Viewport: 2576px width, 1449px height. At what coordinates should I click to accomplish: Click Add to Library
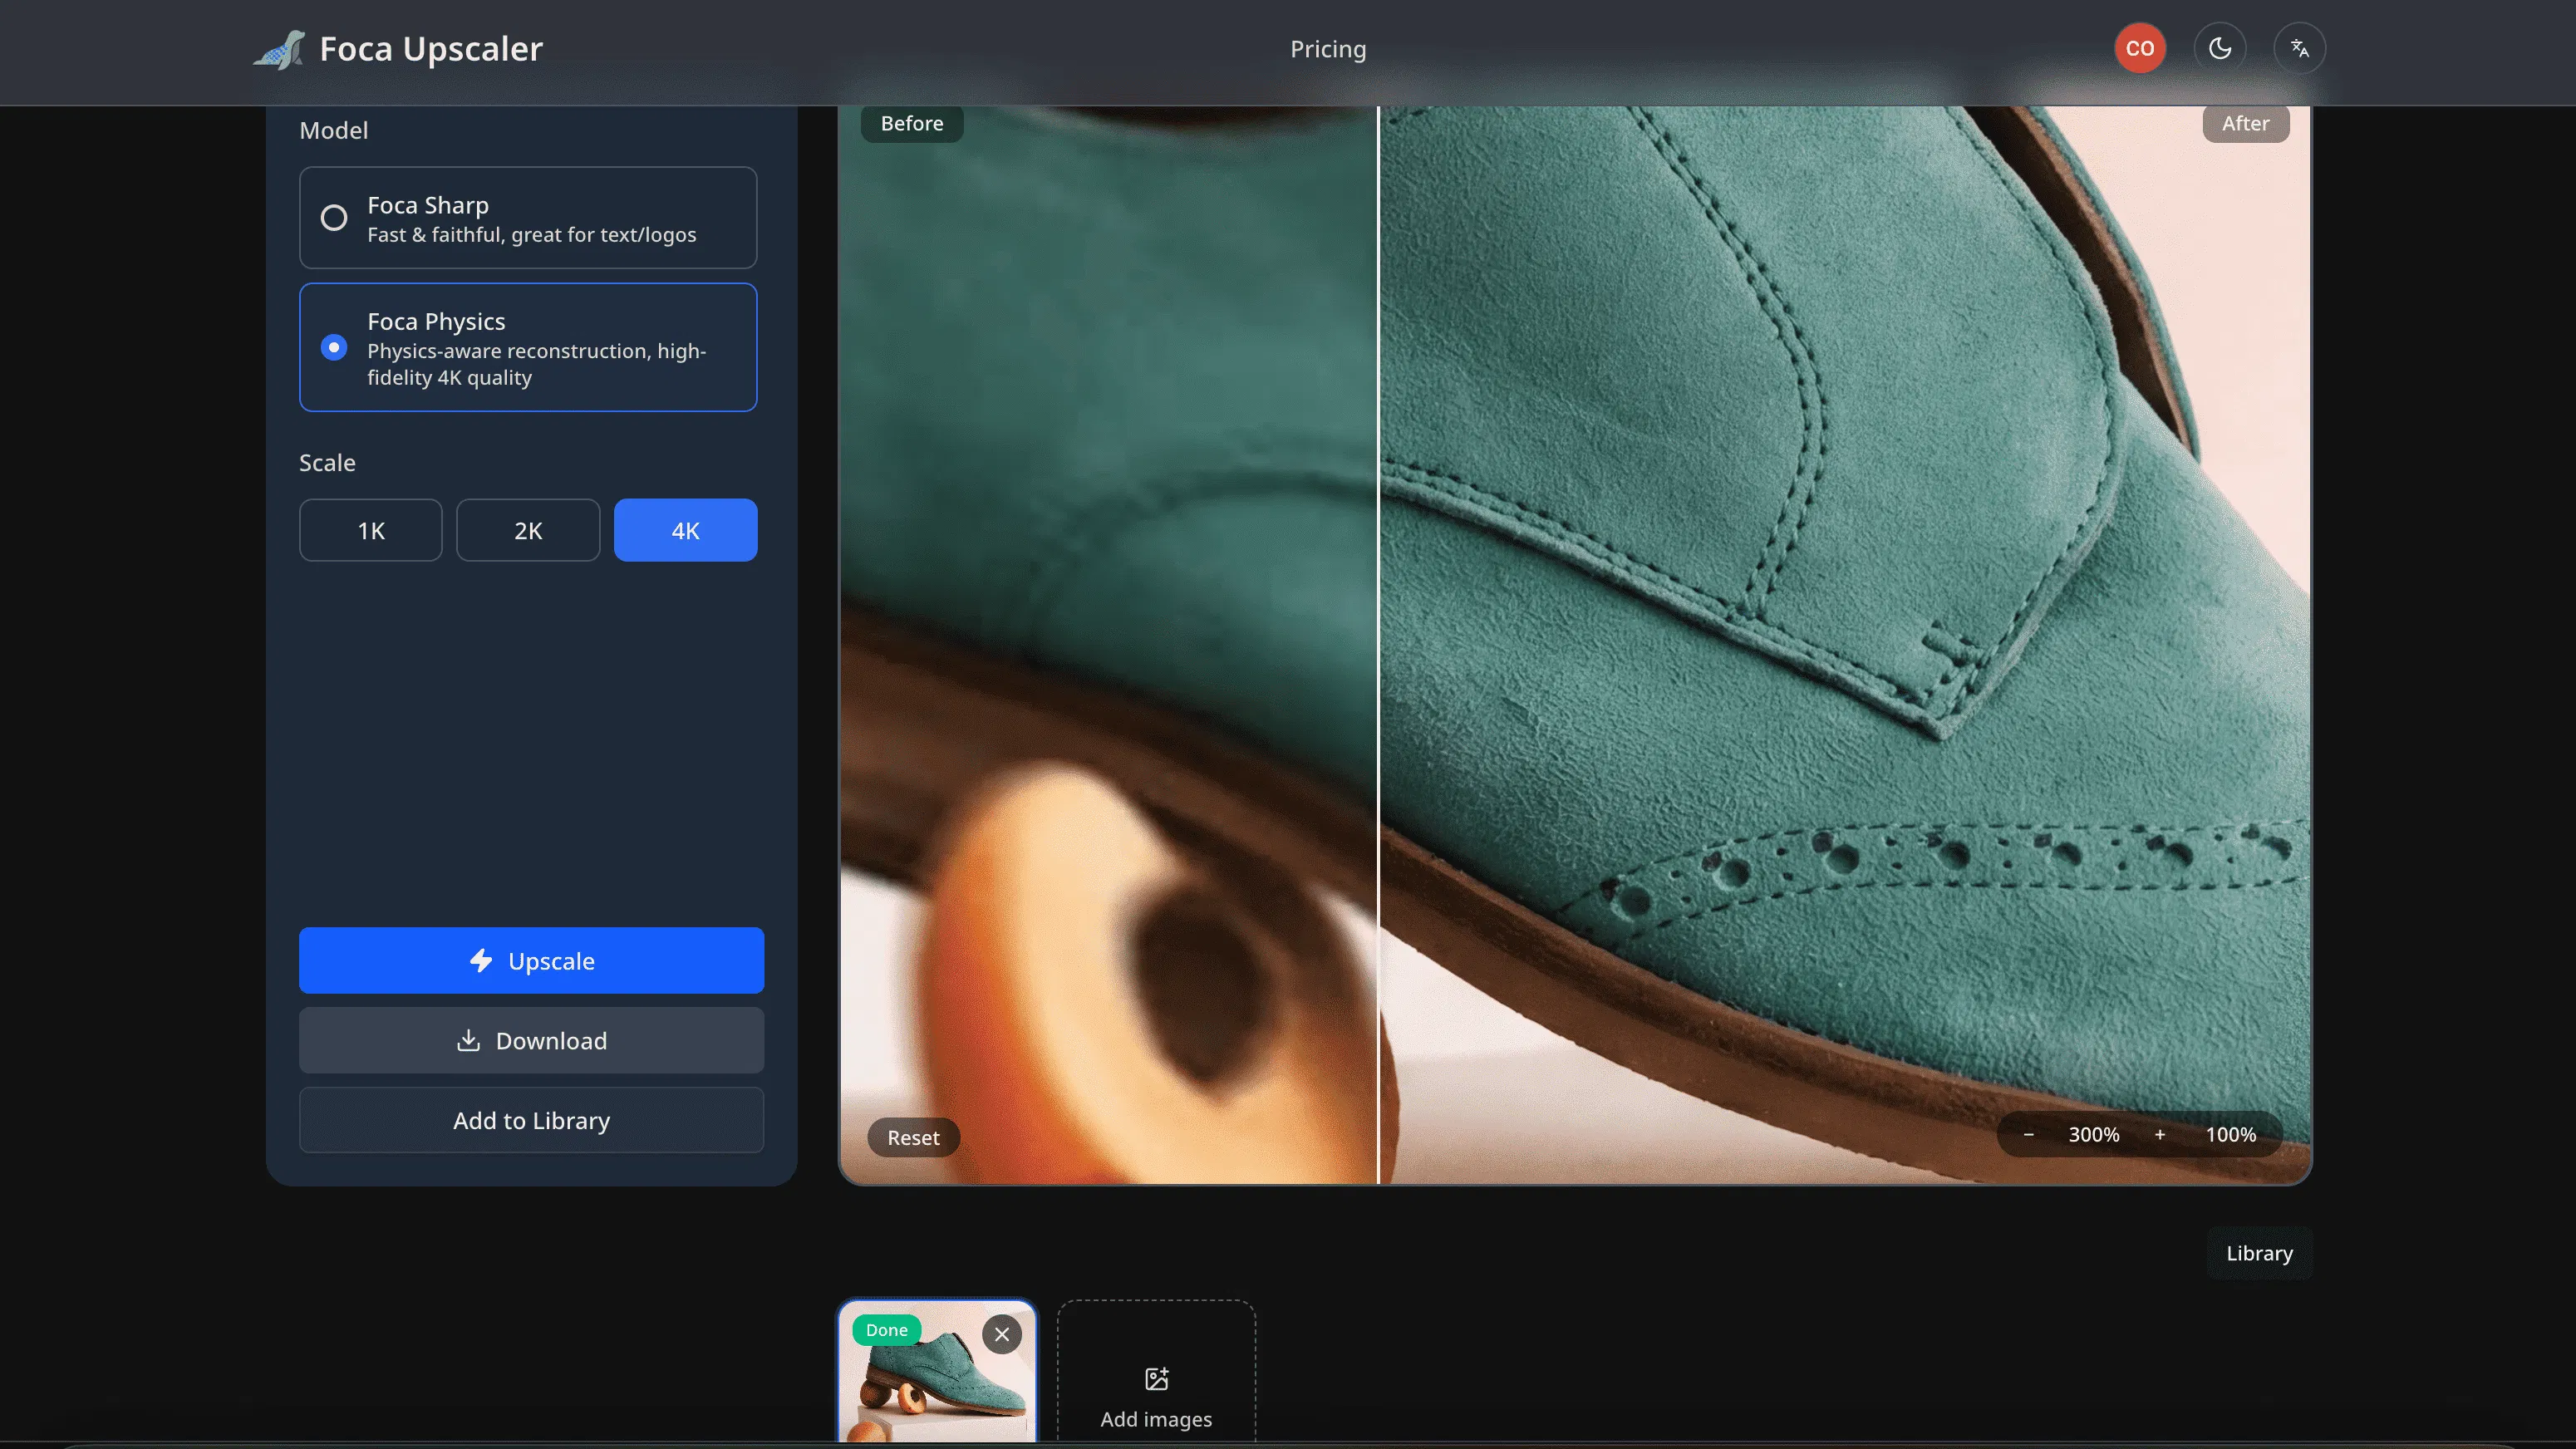(531, 1120)
